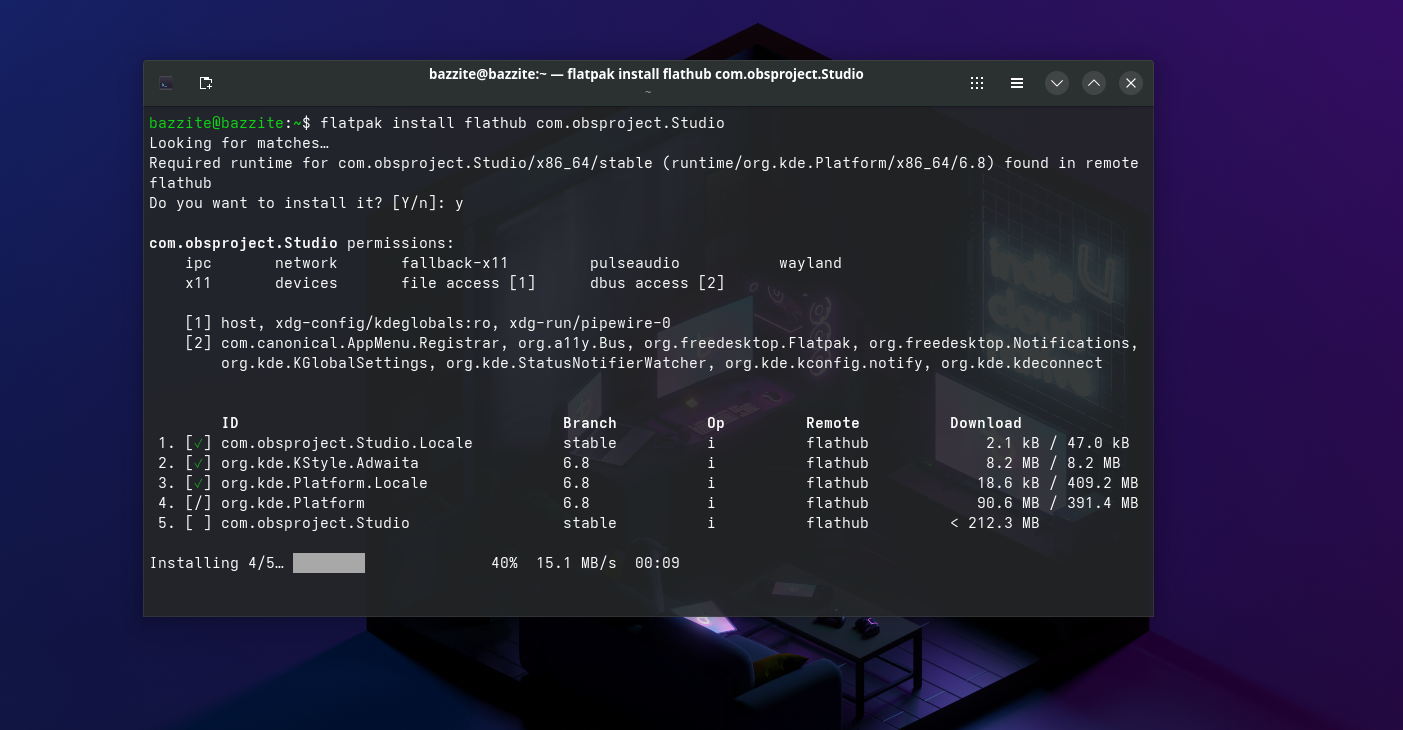Click the Download column header
Image resolution: width=1403 pixels, height=730 pixels.
(x=985, y=423)
